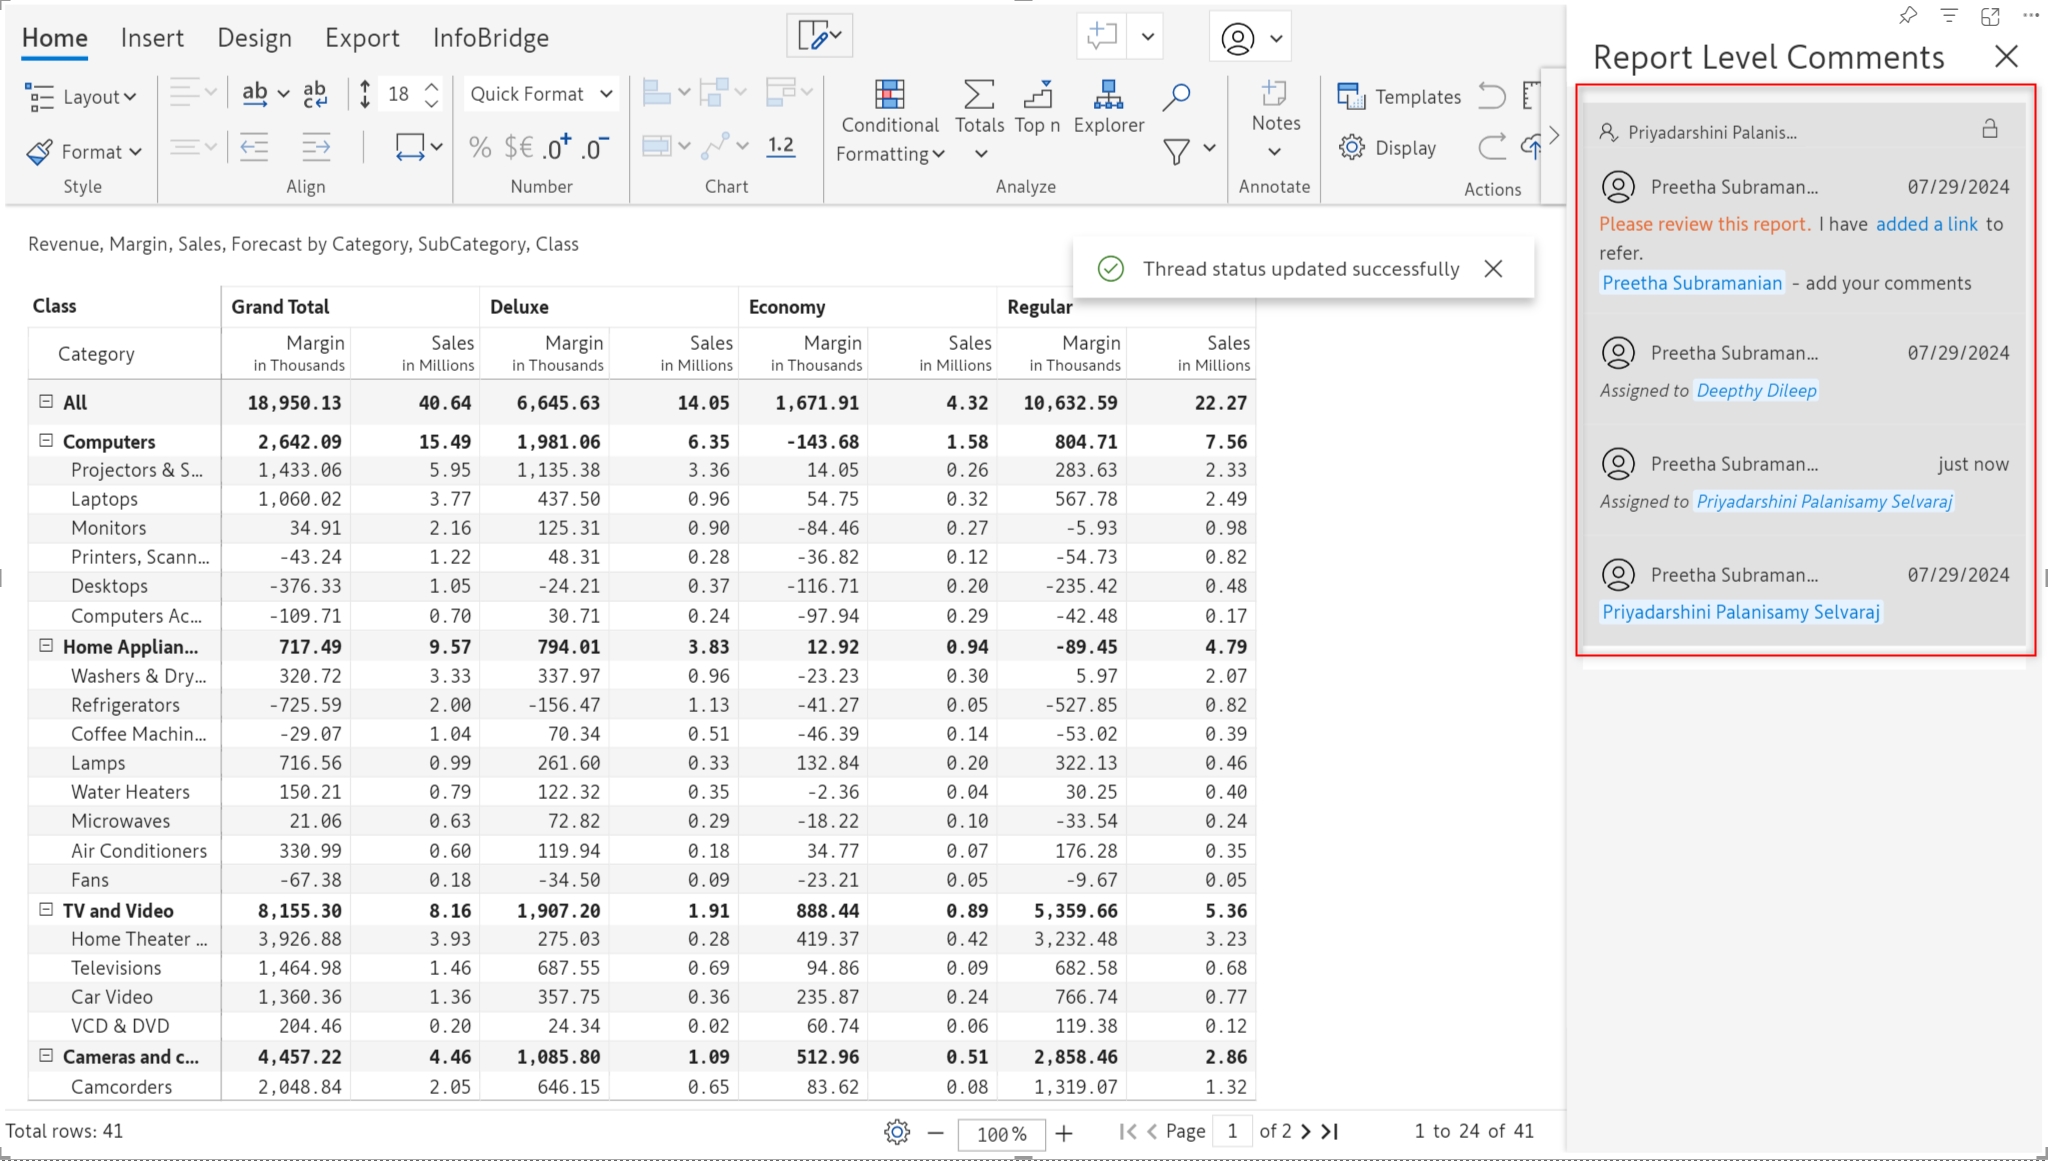Click the search magnifier icon

click(x=1176, y=97)
